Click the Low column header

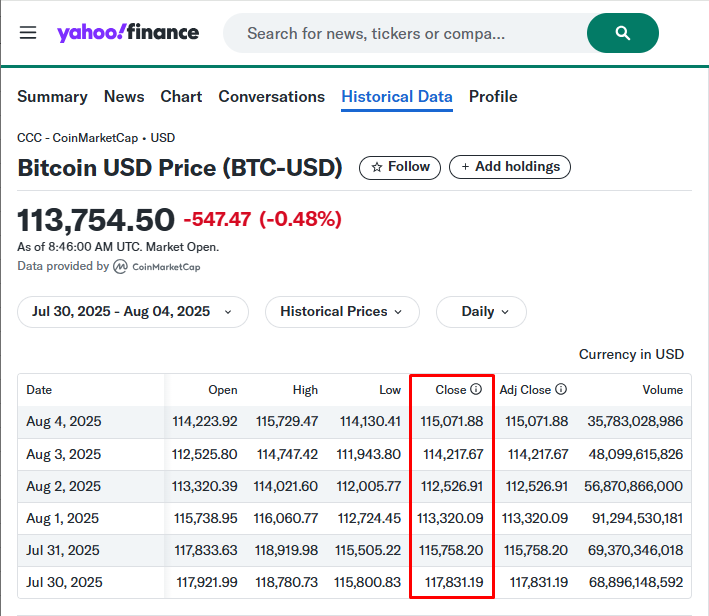(x=390, y=390)
